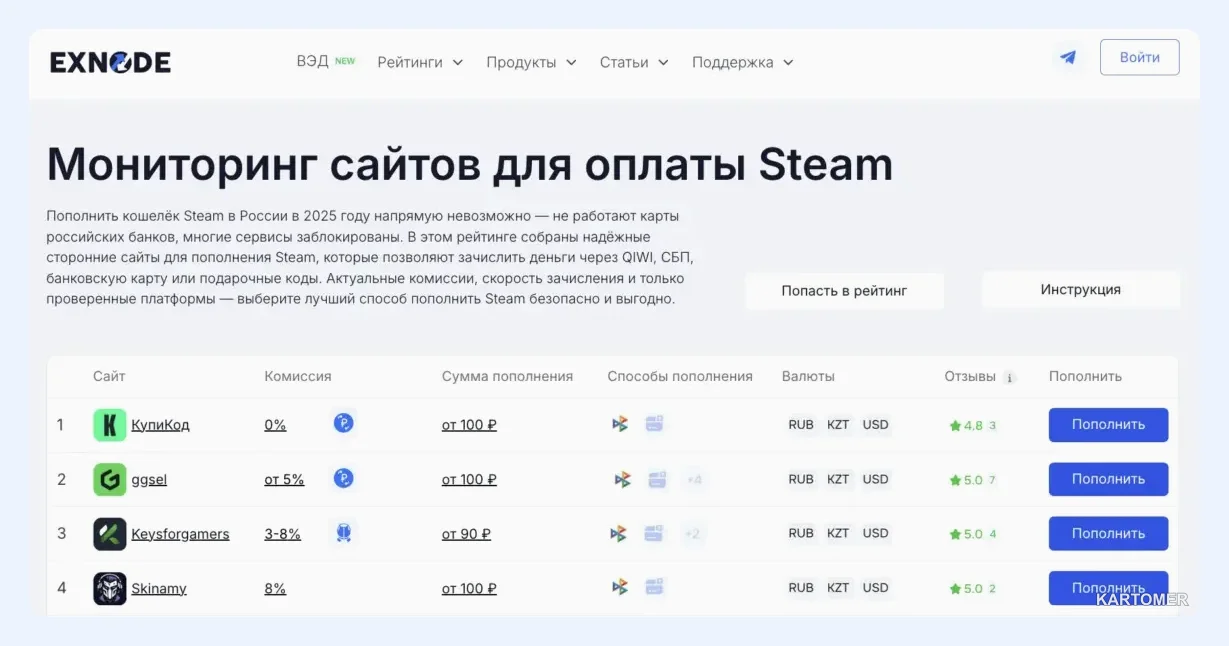The width and height of the screenshot is (1229, 646).
Task: Click the КупиКод site logo
Action: [x=110, y=425]
